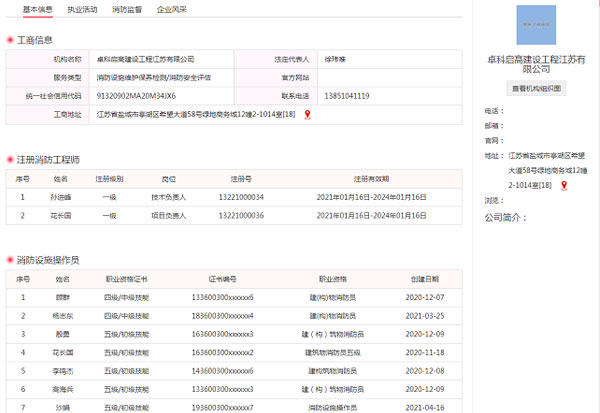Click operator name 颜群 in the operators table
600x413 pixels.
tap(63, 298)
